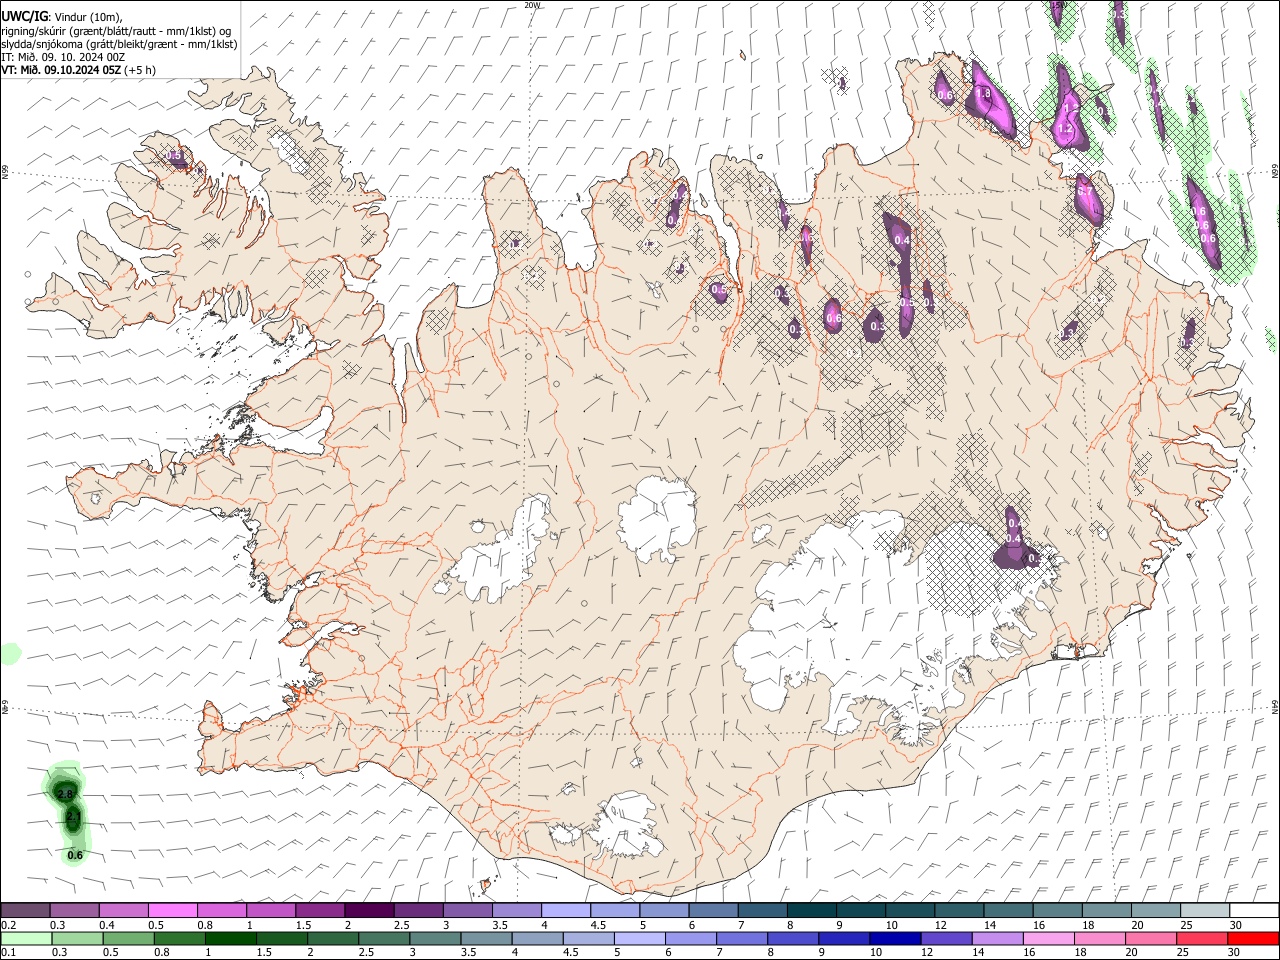Click the '20W' longitude label at top
Viewport: 1280px width, 960px height.
532,5
